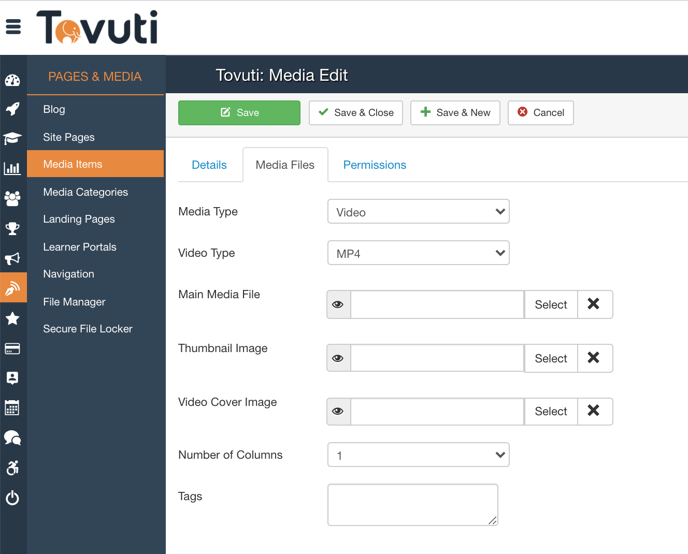This screenshot has height=554, width=688.
Task: Click the power logout icon
Action: [12, 498]
